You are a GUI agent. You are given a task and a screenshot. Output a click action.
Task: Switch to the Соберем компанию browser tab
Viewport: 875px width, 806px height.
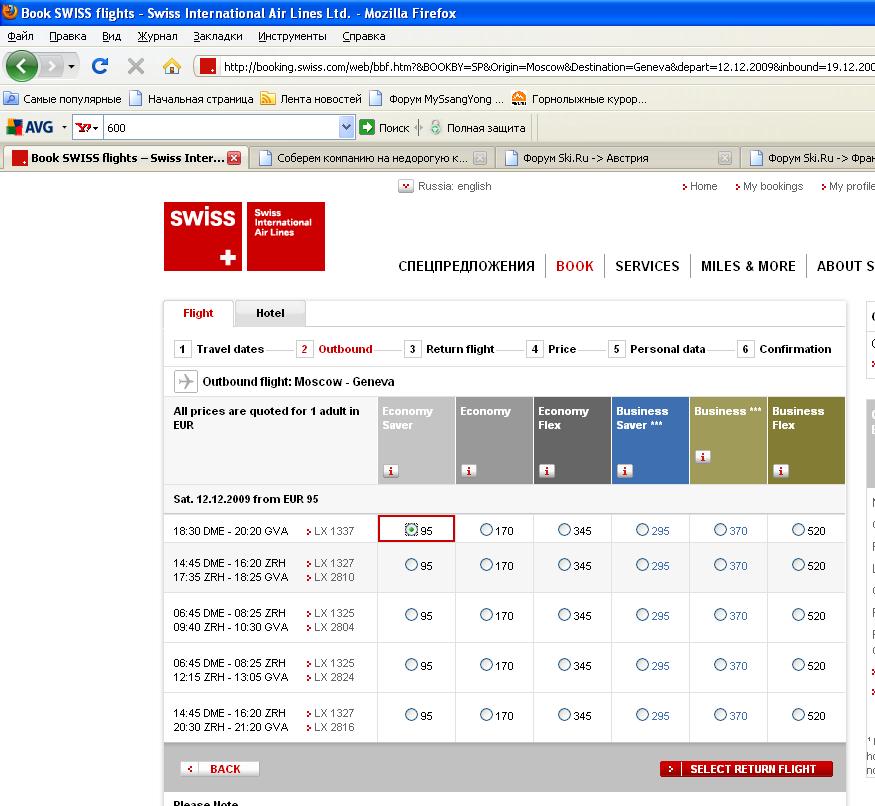point(372,158)
